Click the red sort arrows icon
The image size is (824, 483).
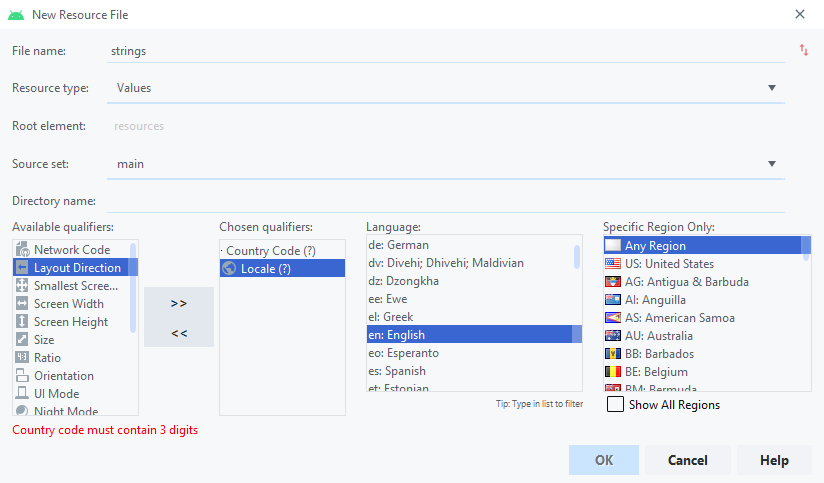(x=804, y=50)
